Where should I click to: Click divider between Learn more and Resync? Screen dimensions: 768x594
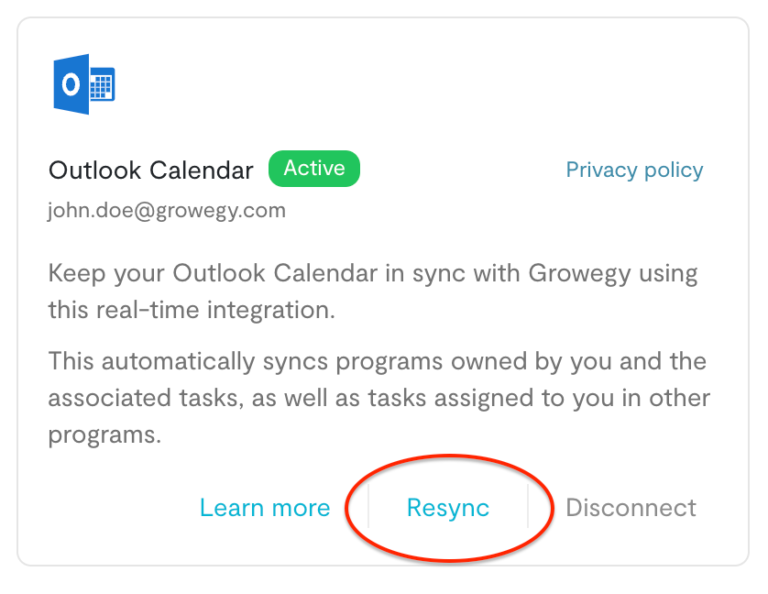[368, 508]
